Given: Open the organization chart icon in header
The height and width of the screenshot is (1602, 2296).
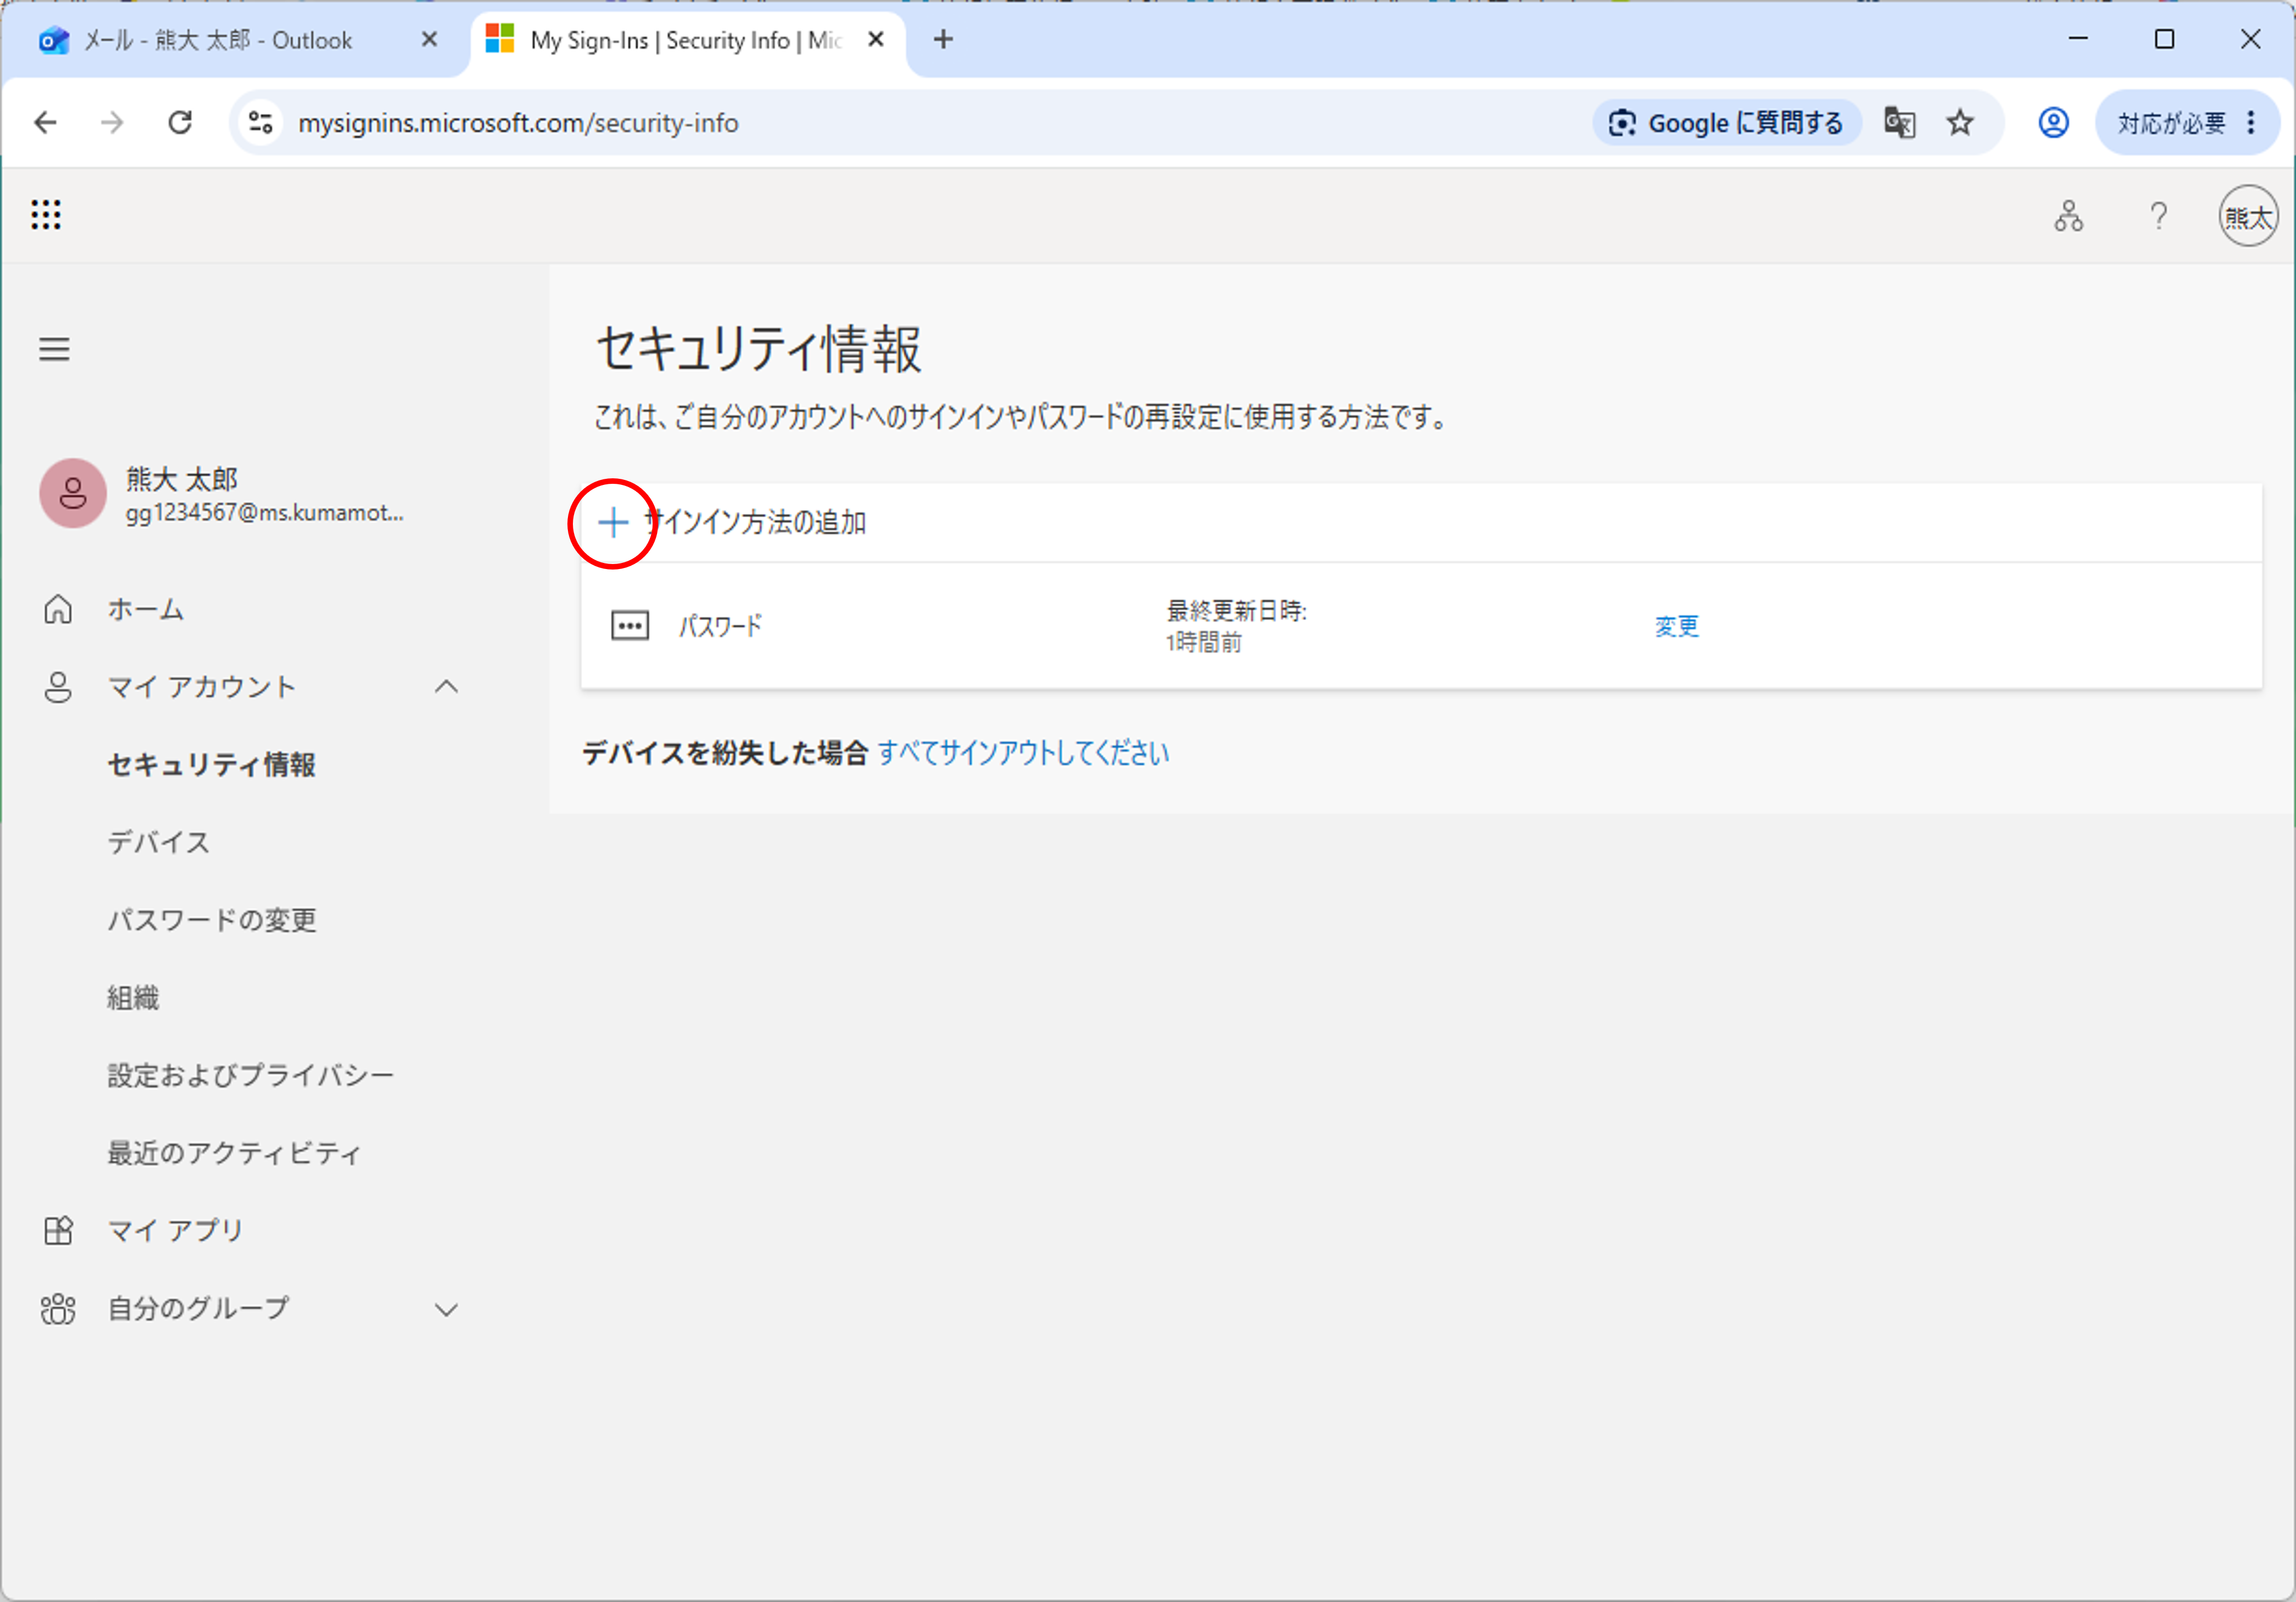Looking at the screenshot, I should (x=2068, y=216).
